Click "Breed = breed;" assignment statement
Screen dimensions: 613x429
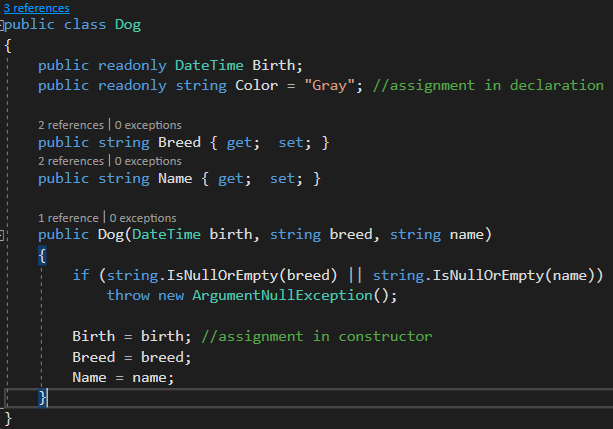pos(132,357)
